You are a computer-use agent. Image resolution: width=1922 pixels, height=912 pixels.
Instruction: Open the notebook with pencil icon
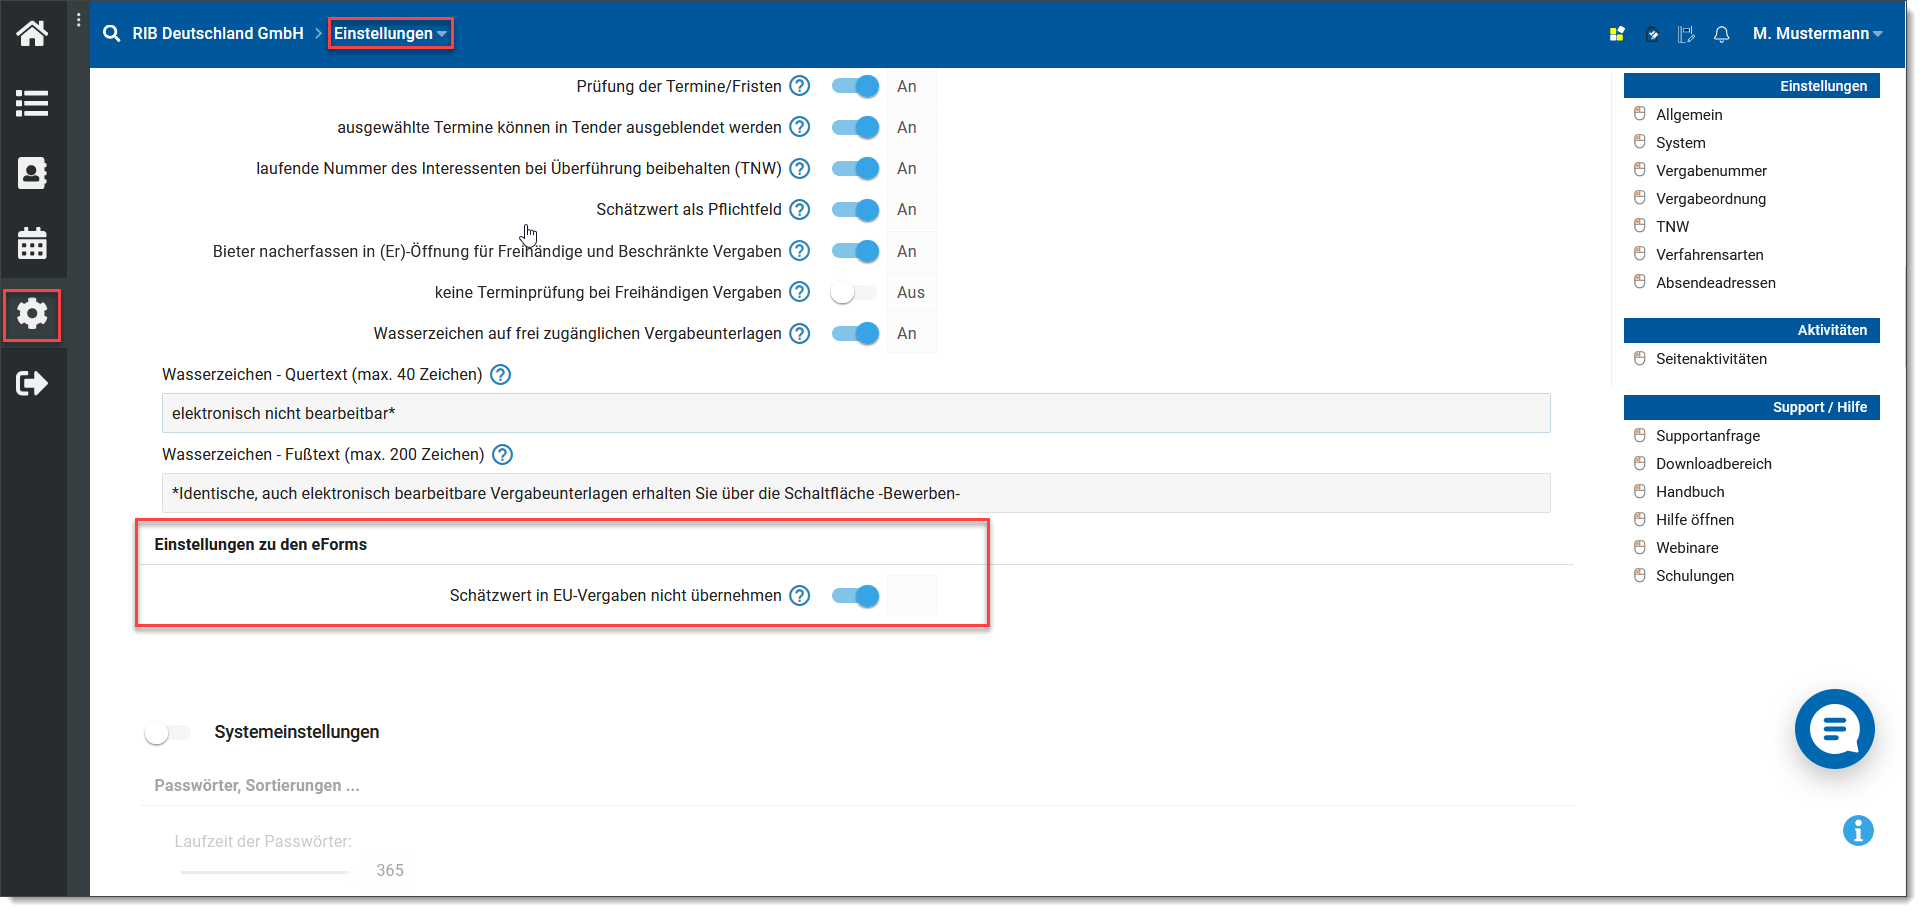(x=1686, y=34)
